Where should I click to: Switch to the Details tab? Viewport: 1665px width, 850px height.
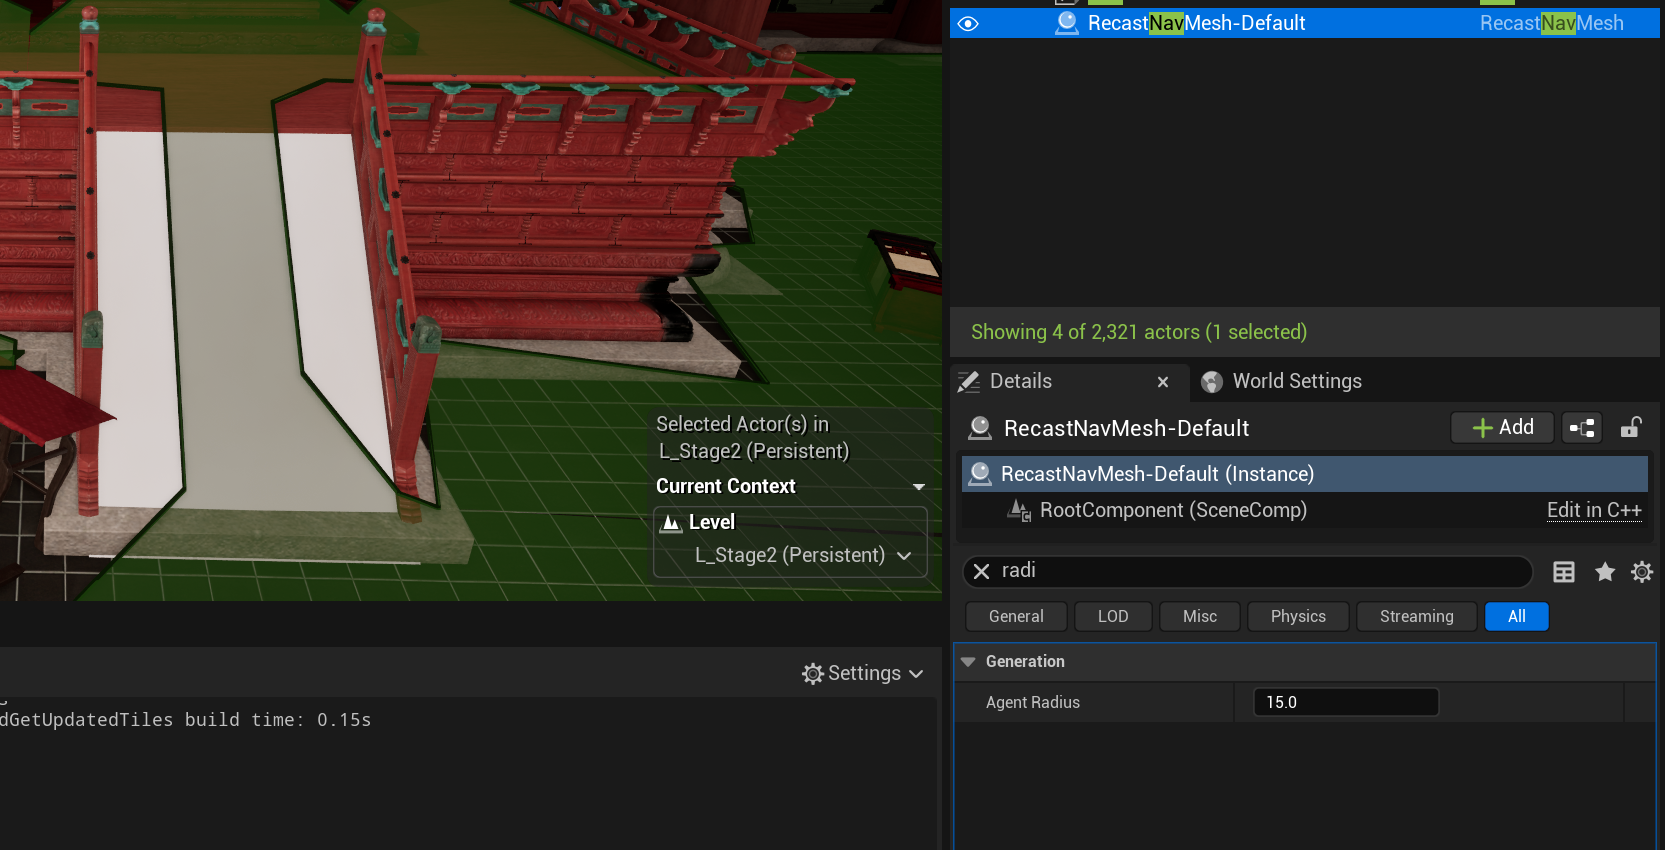[1020, 381]
